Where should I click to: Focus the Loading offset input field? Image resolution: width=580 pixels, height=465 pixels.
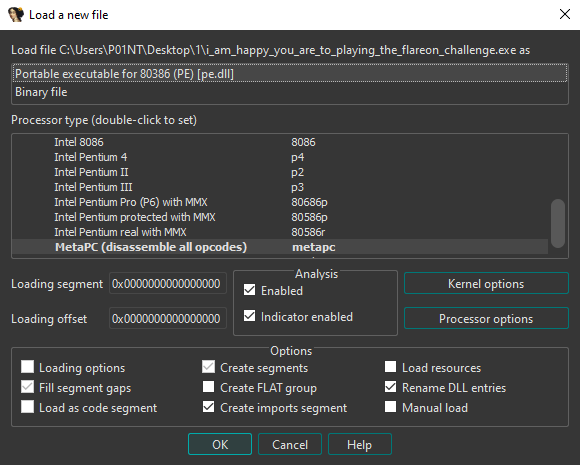coord(168,319)
